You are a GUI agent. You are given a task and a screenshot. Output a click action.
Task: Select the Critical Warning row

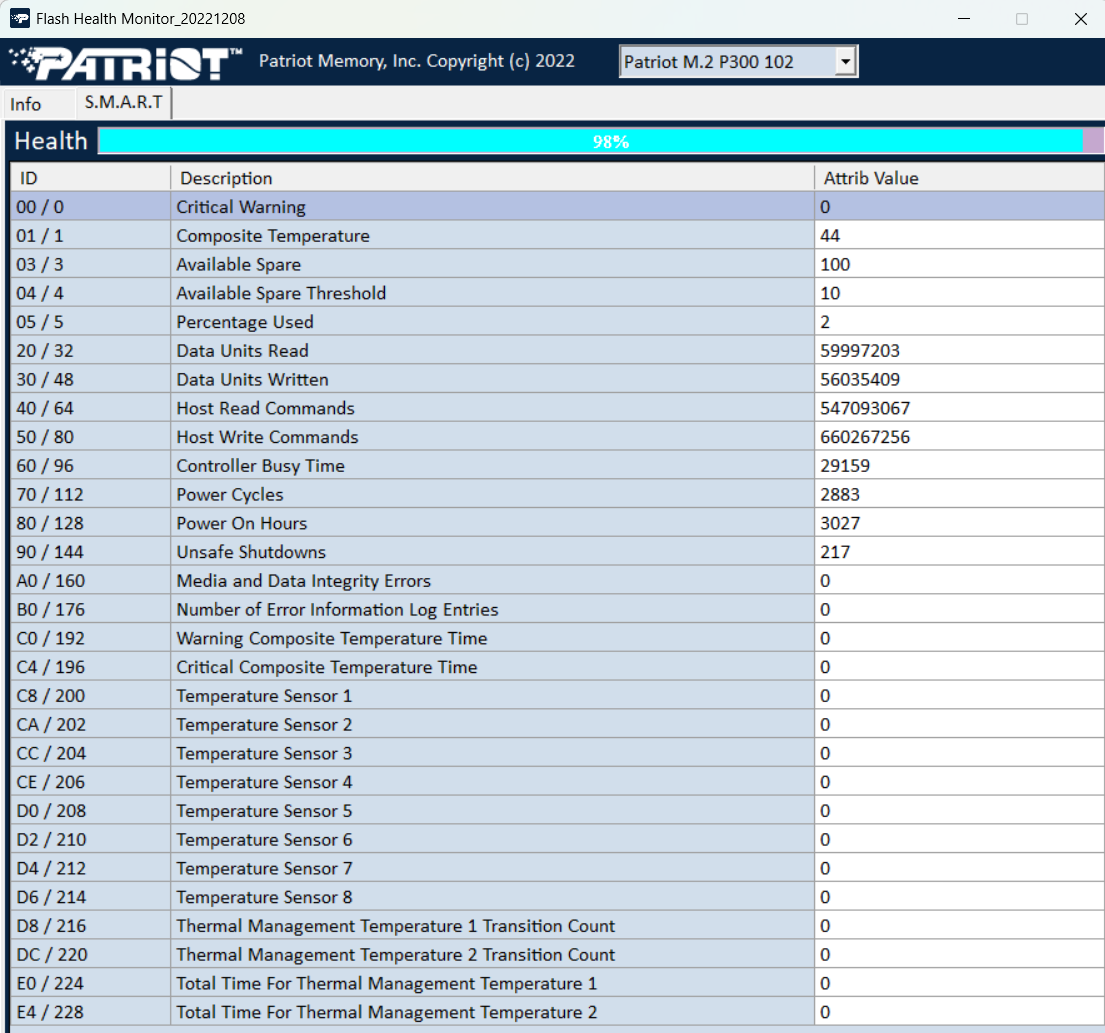pyautogui.click(x=557, y=207)
